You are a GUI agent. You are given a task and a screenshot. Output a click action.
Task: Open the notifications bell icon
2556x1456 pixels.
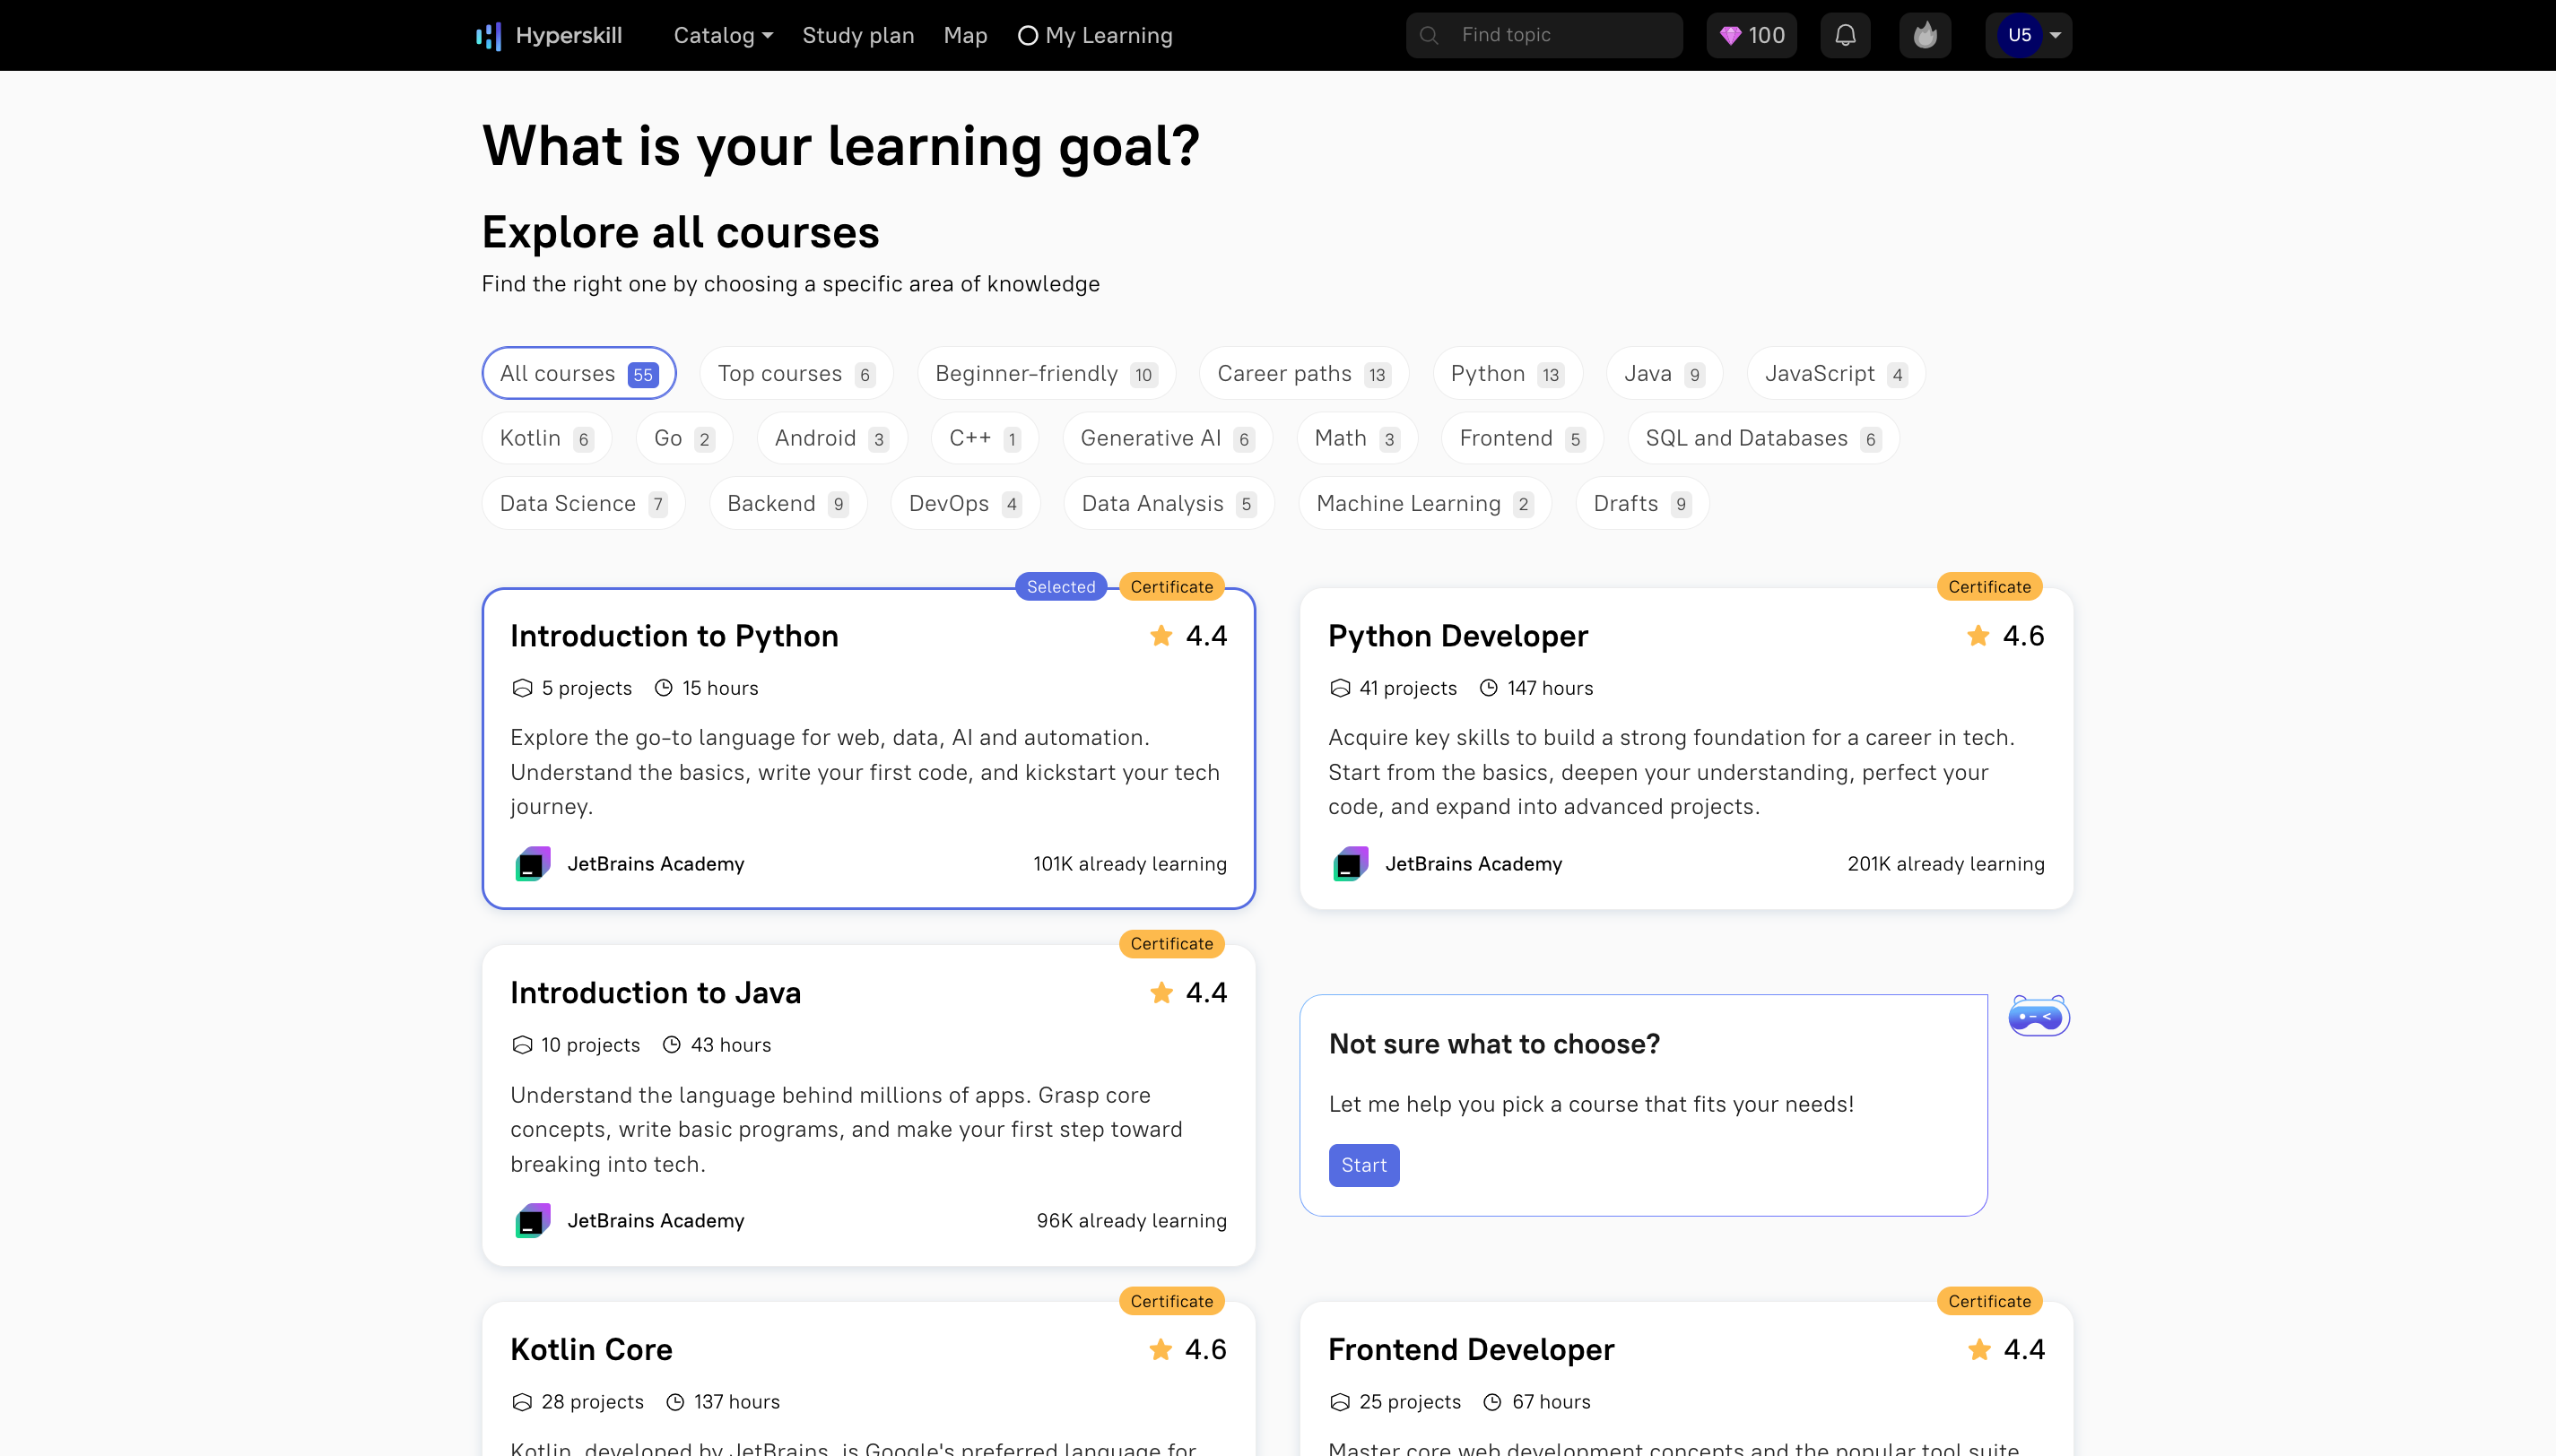click(x=1845, y=35)
